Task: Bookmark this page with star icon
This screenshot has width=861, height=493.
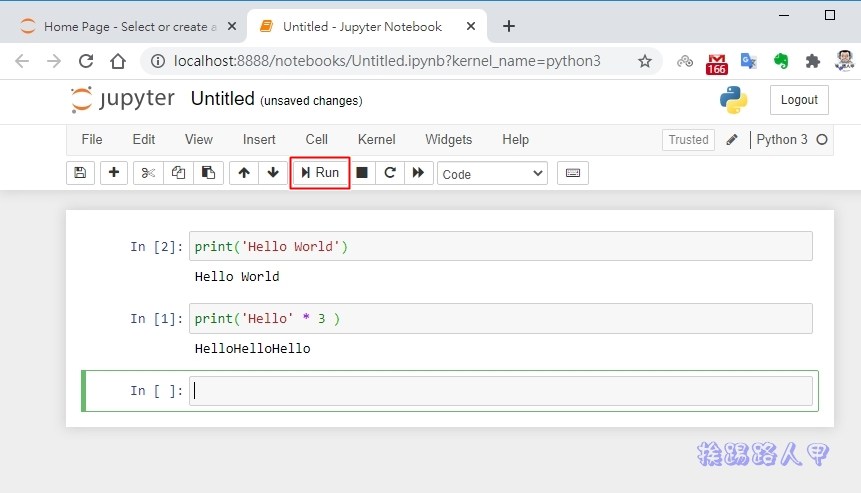Action: coord(645,61)
